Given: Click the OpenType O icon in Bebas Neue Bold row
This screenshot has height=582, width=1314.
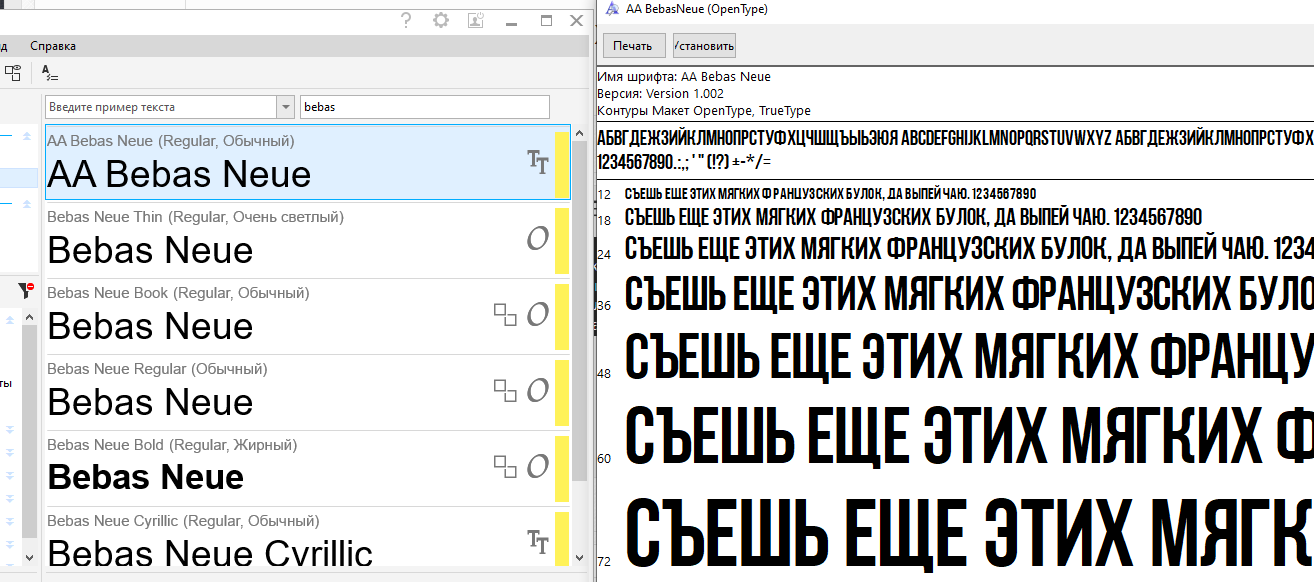Looking at the screenshot, I should point(538,466).
